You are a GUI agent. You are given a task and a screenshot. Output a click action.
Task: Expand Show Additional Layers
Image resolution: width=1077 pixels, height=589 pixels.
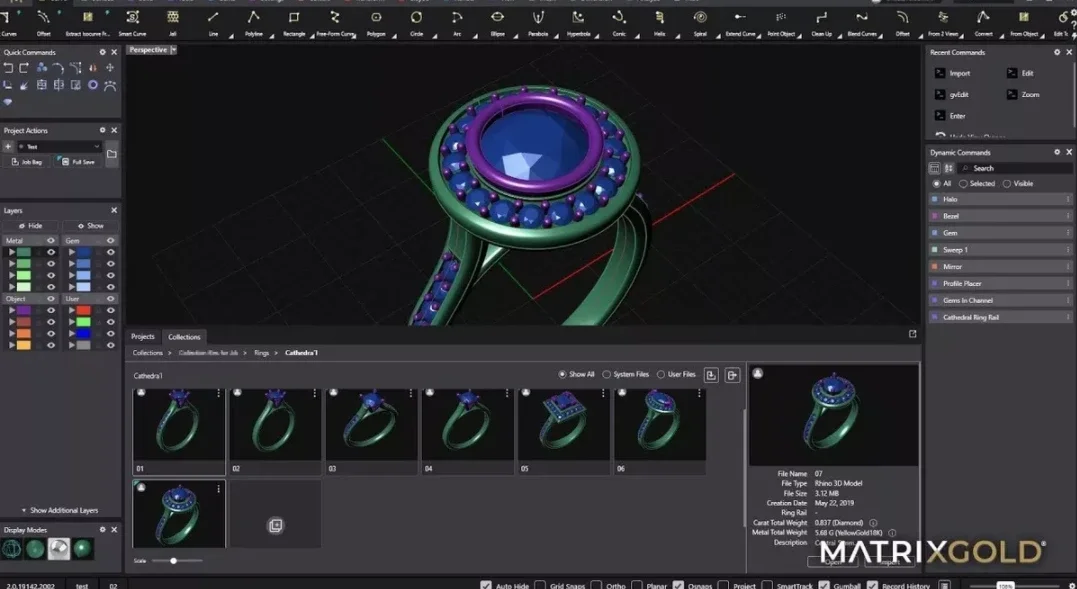pos(60,511)
